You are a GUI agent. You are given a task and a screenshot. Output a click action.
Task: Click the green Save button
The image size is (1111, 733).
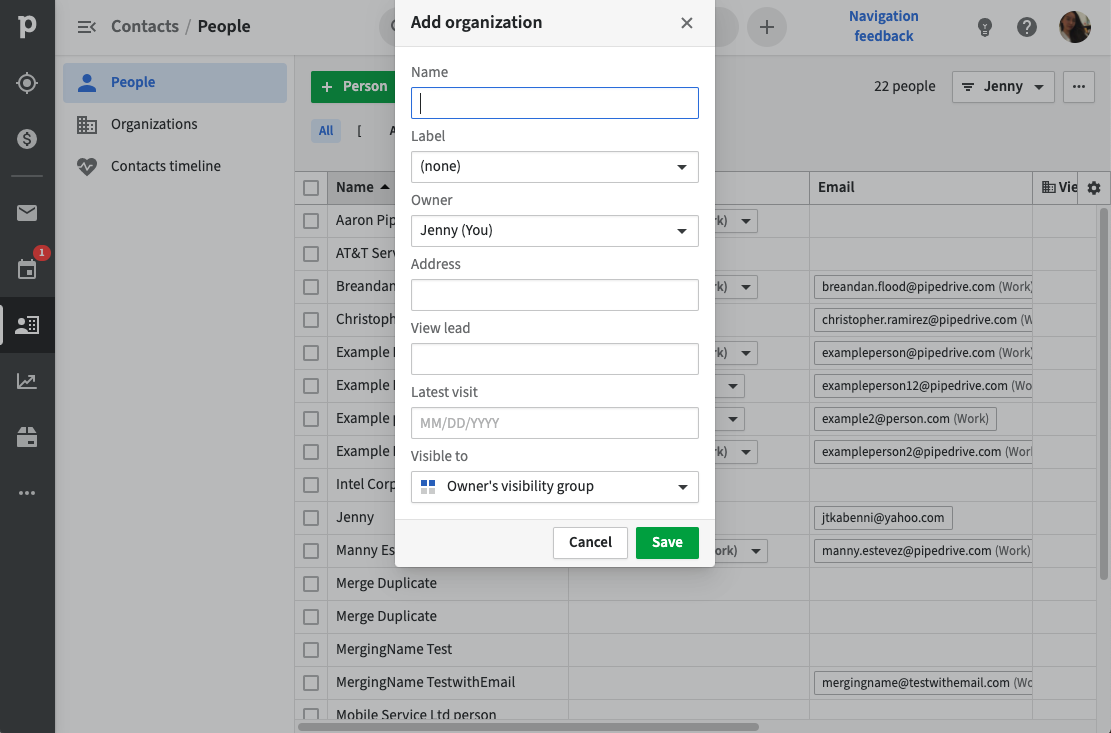[x=667, y=542]
